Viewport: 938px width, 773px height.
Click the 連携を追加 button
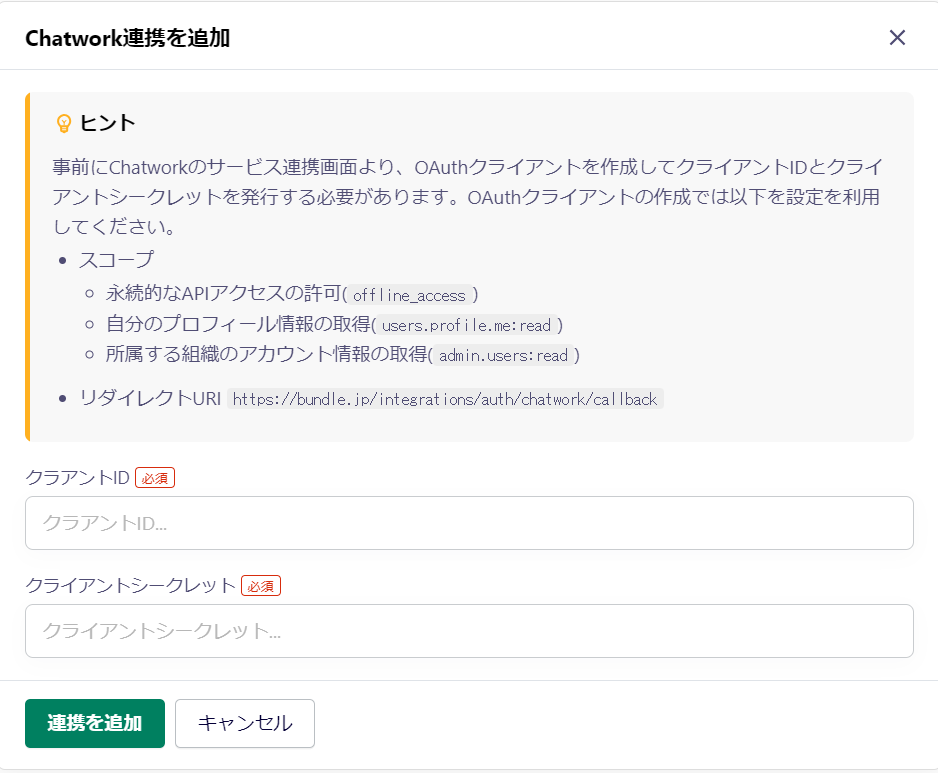click(x=95, y=723)
